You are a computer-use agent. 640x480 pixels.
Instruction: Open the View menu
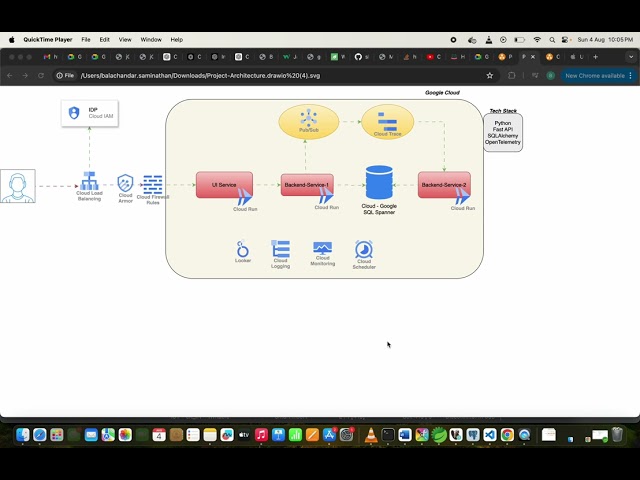click(x=125, y=40)
